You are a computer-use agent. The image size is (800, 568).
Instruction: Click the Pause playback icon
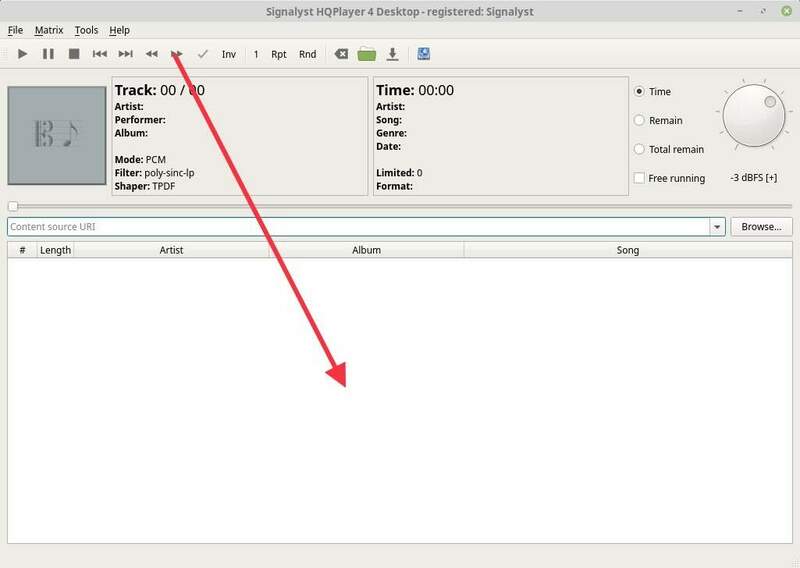coord(48,54)
